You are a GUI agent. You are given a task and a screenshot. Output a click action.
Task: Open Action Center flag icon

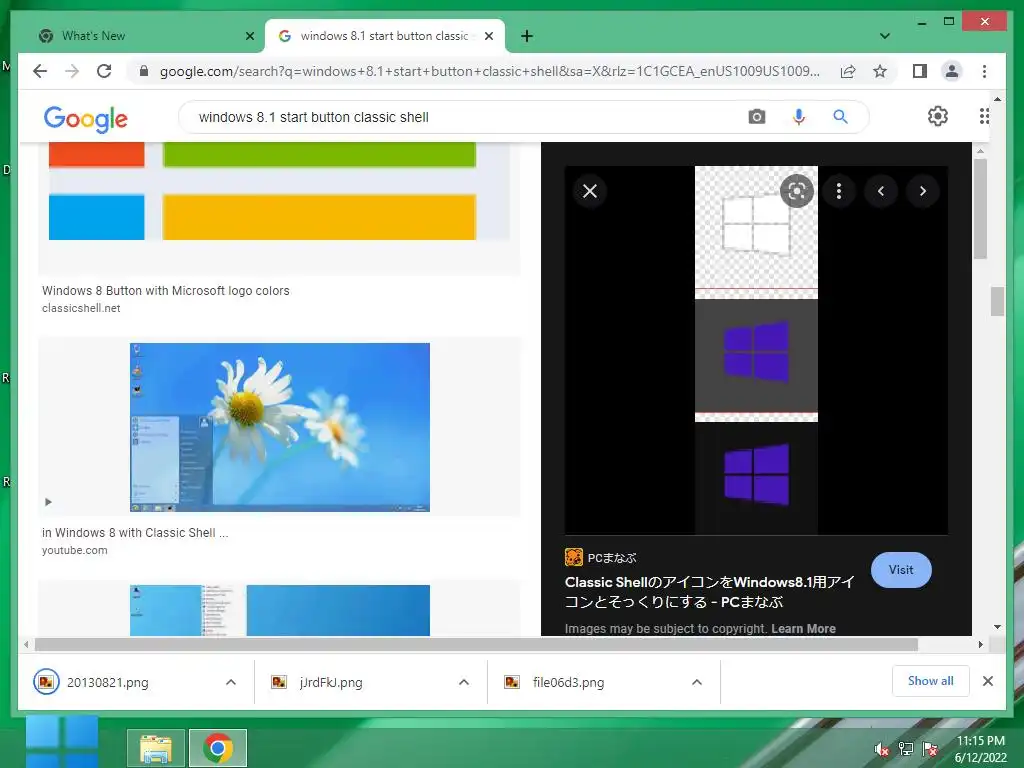[930, 749]
